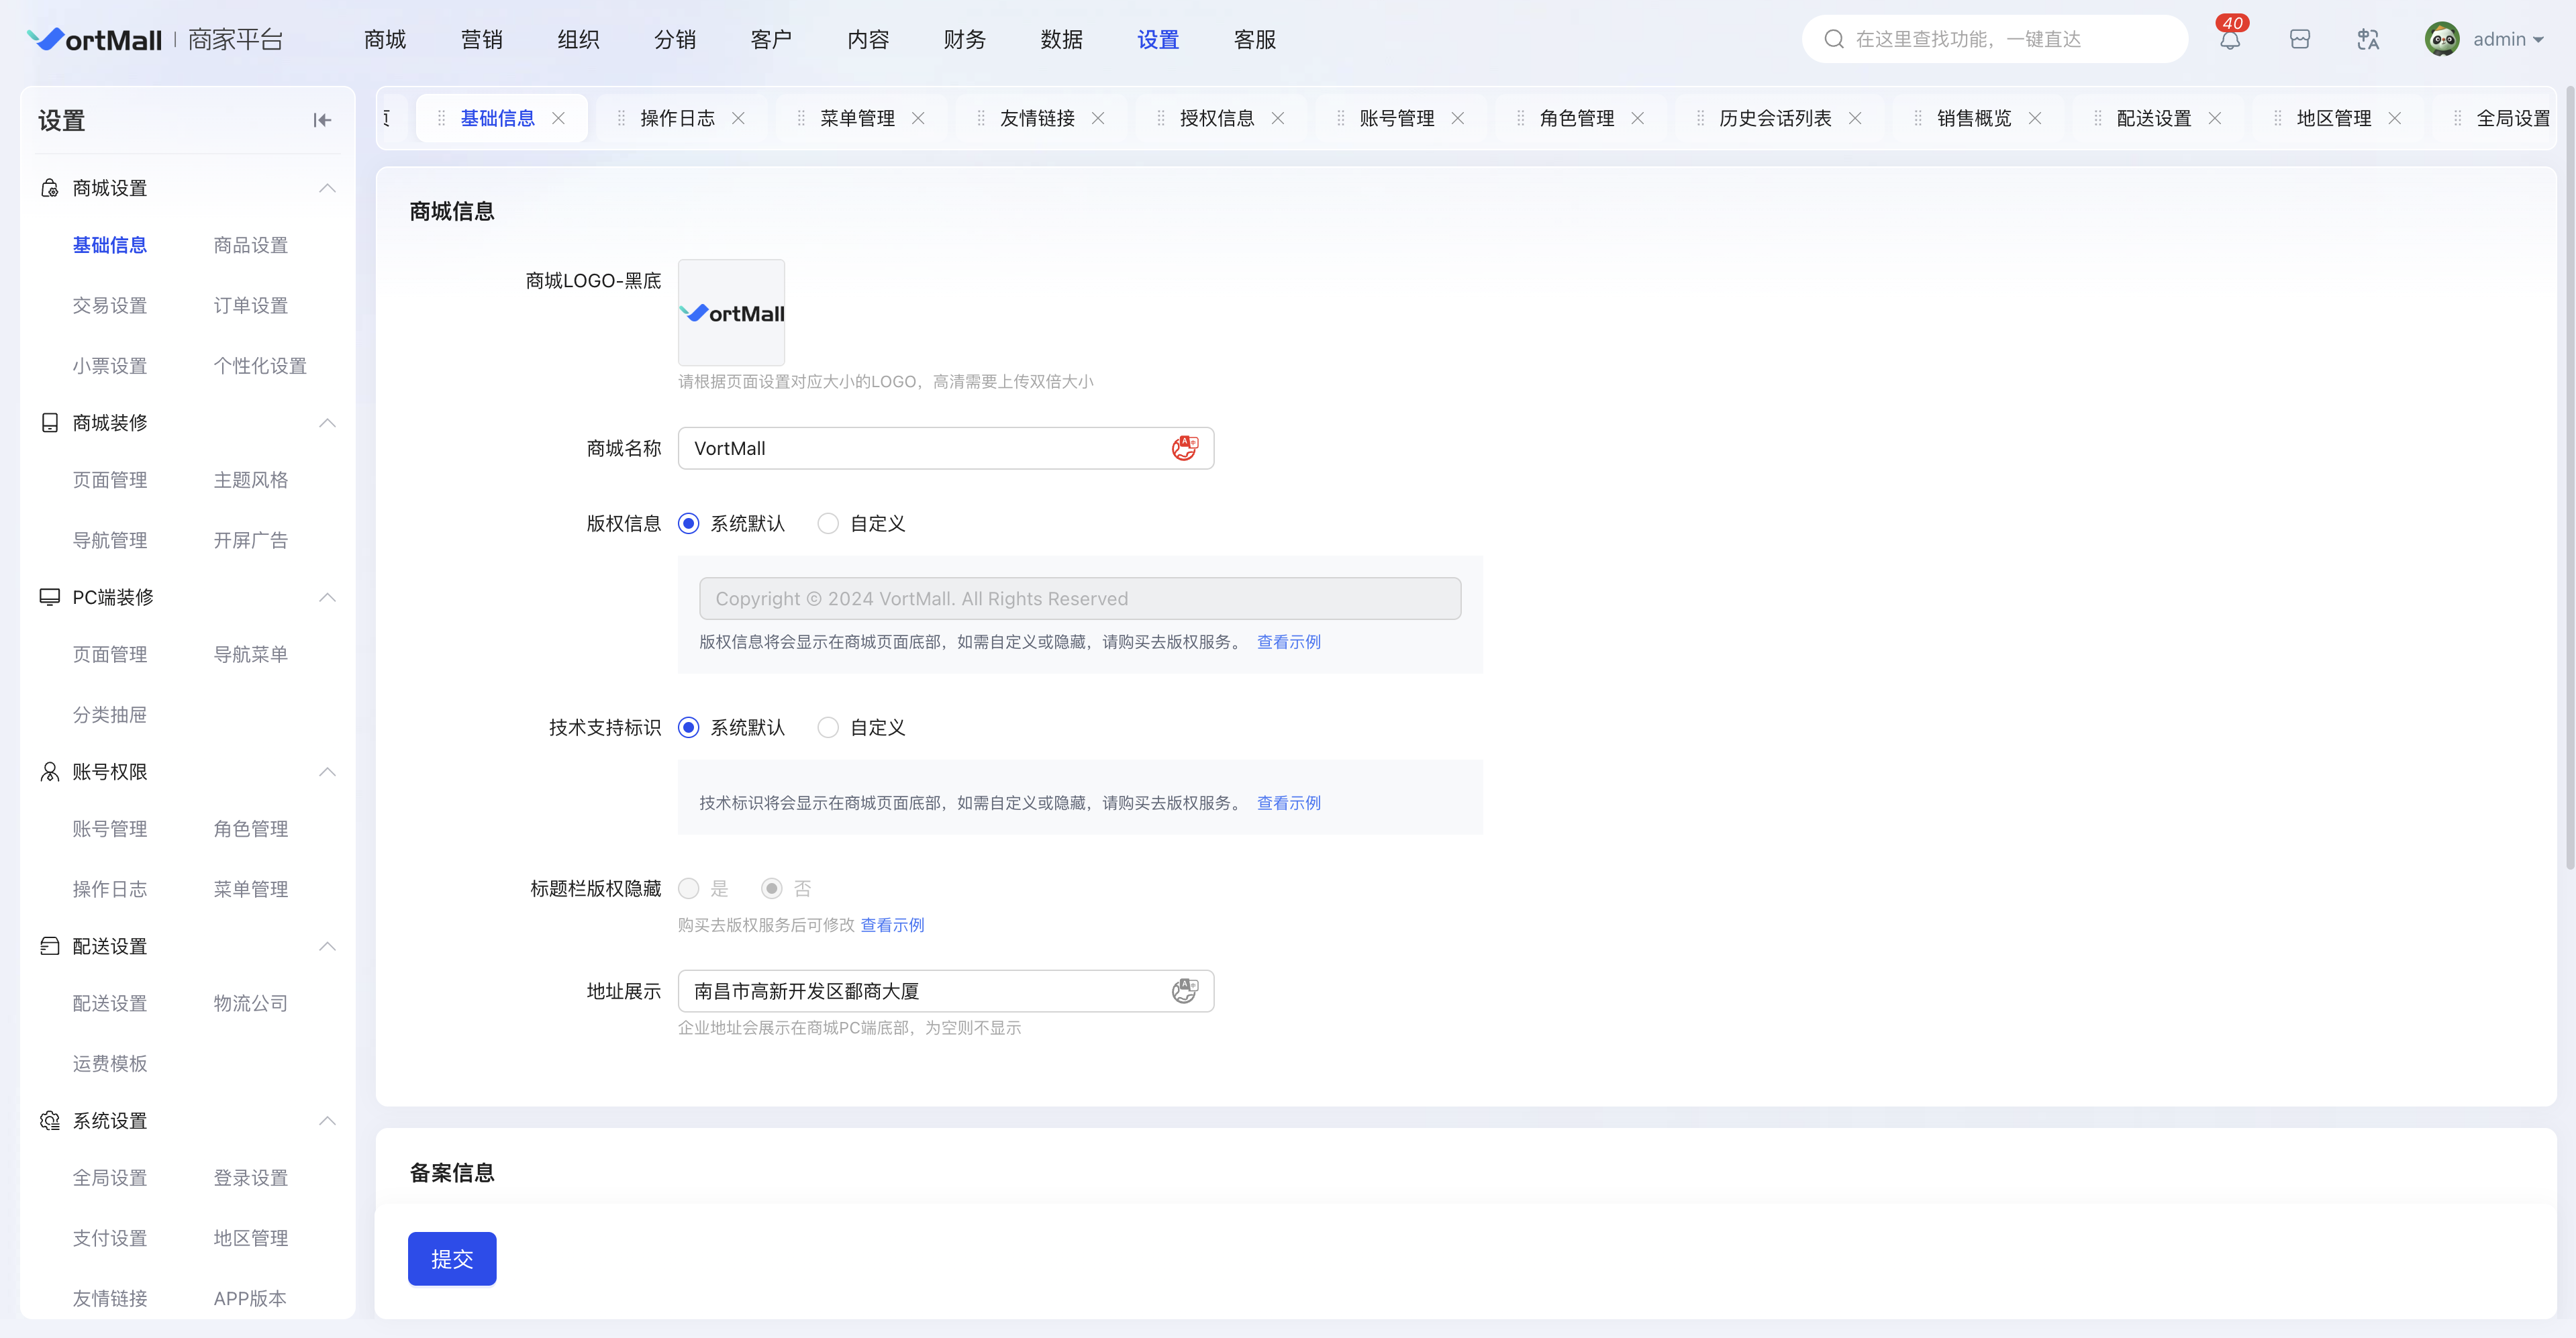Click translate icon in 地址展示 field
The width and height of the screenshot is (2576, 1338).
1184,991
